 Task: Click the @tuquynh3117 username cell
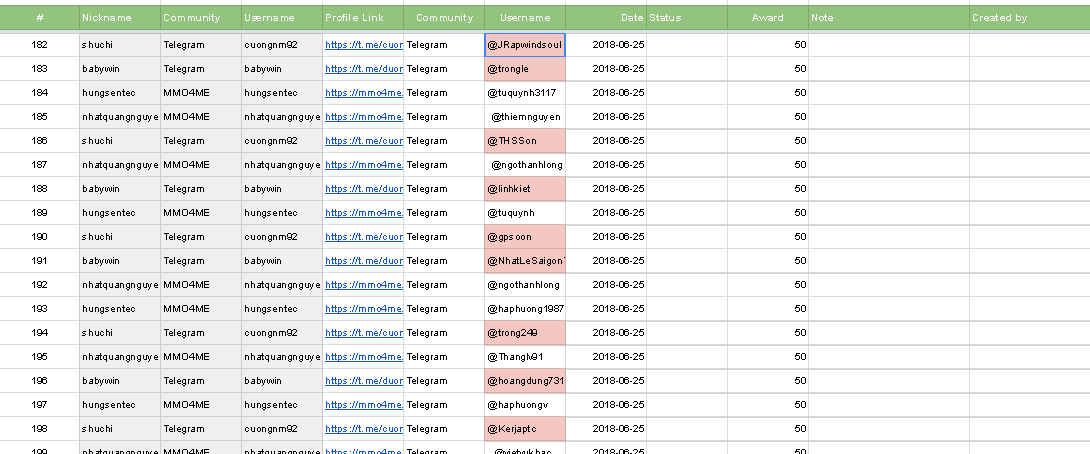coord(525,93)
